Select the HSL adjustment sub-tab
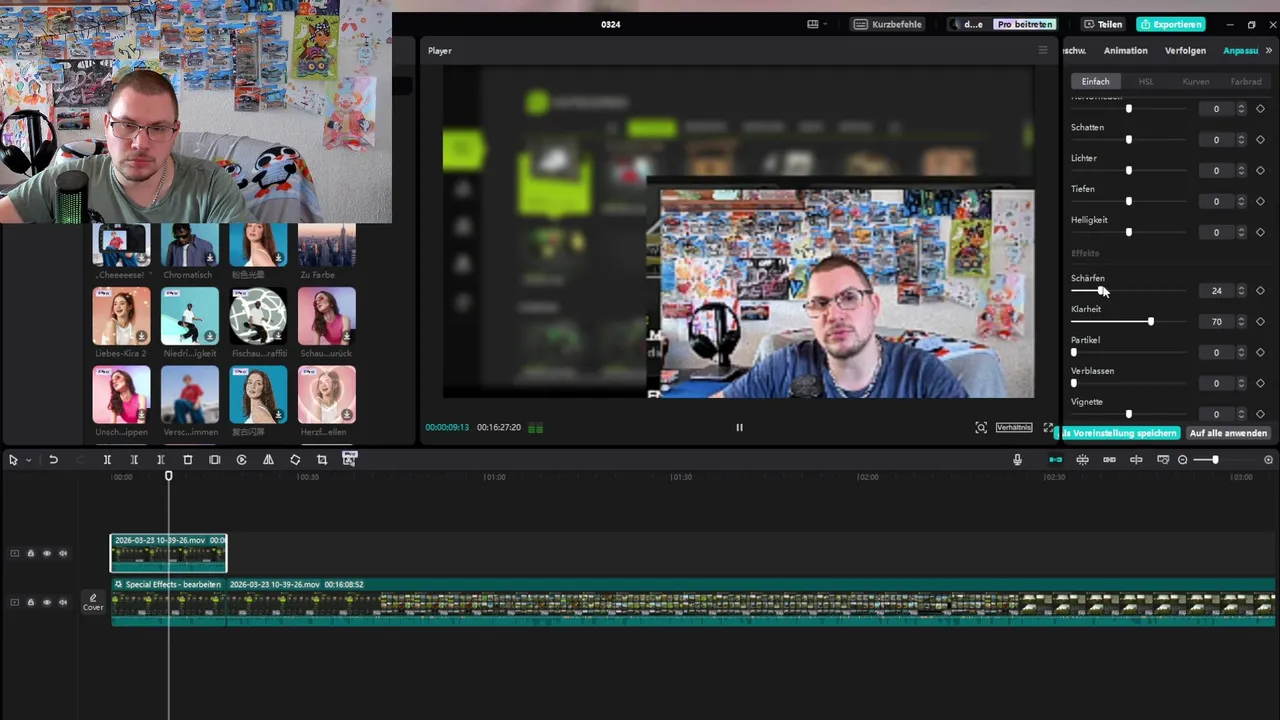This screenshot has width=1280, height=720. point(1146,81)
